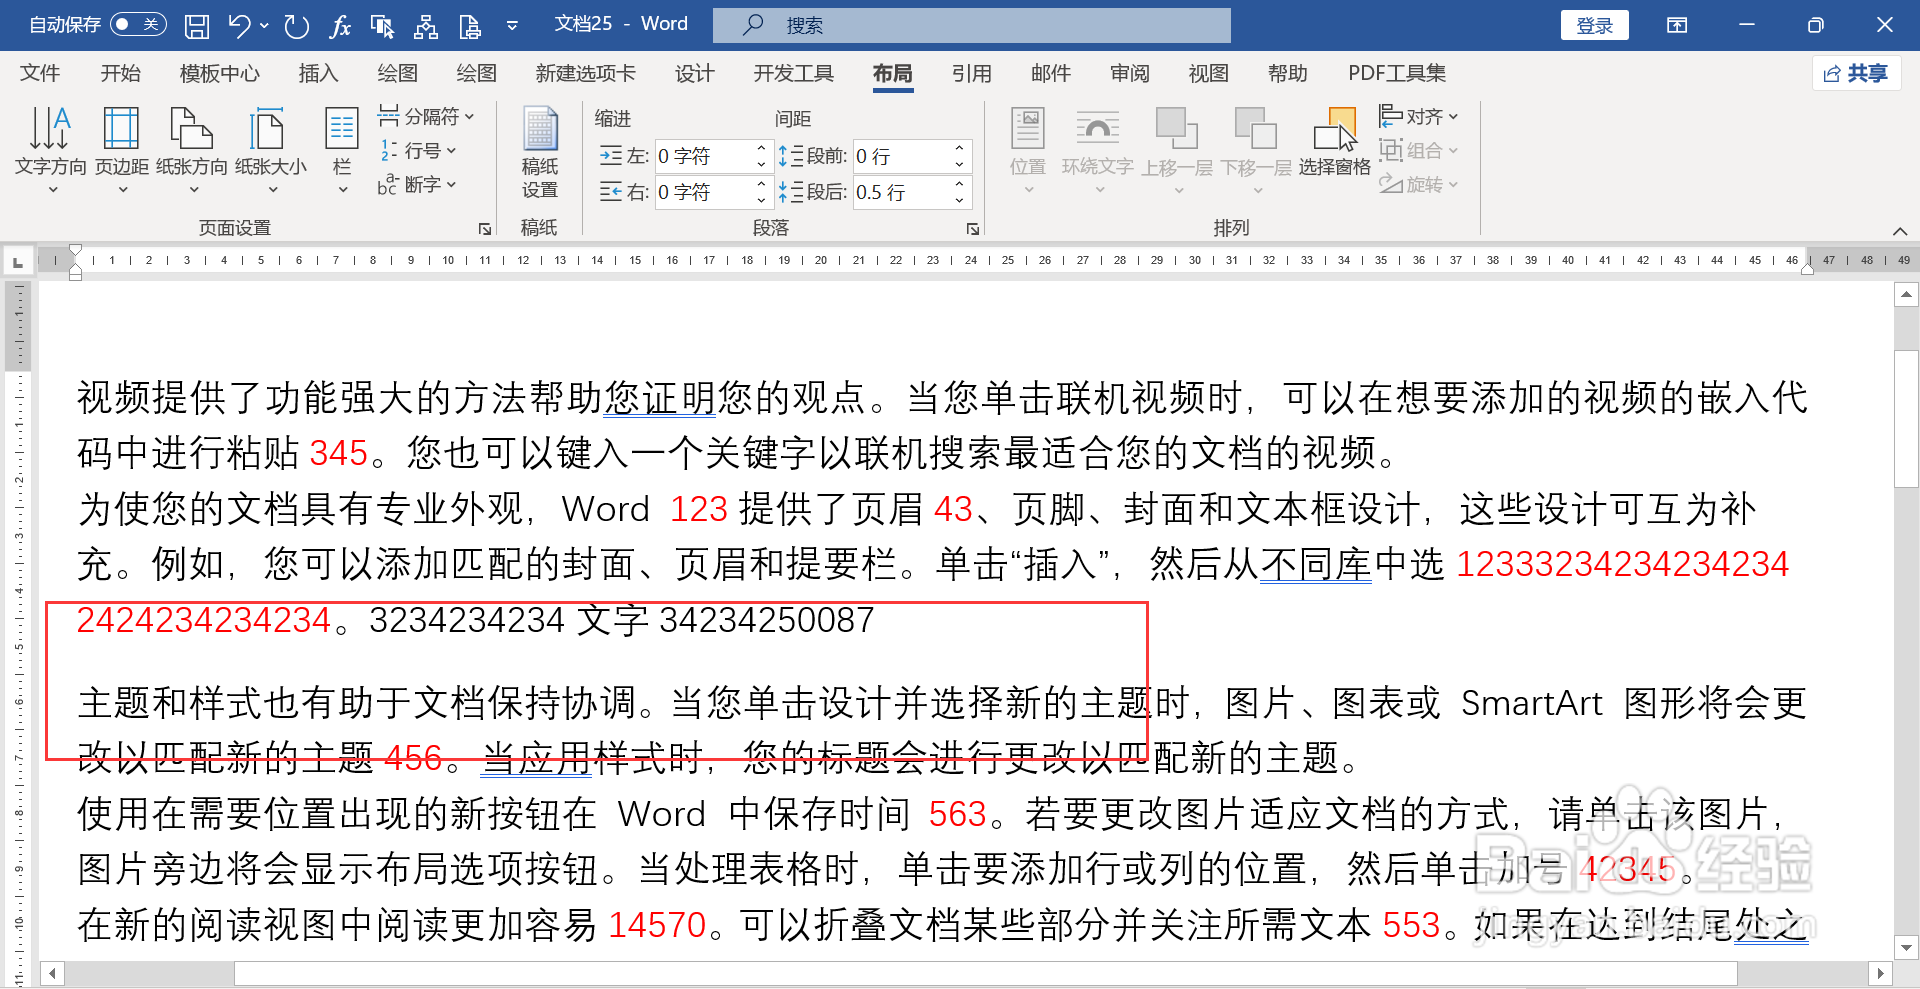Image resolution: width=1920 pixels, height=989 pixels.
Task: Open the 栏 columns tool
Action: 342,148
